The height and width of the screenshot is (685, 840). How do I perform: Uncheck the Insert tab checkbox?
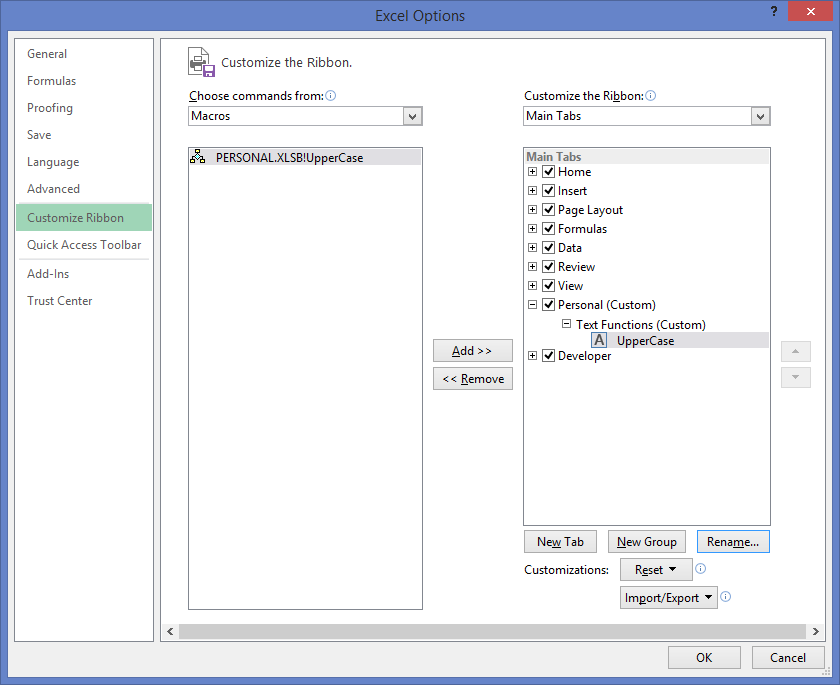tap(548, 191)
